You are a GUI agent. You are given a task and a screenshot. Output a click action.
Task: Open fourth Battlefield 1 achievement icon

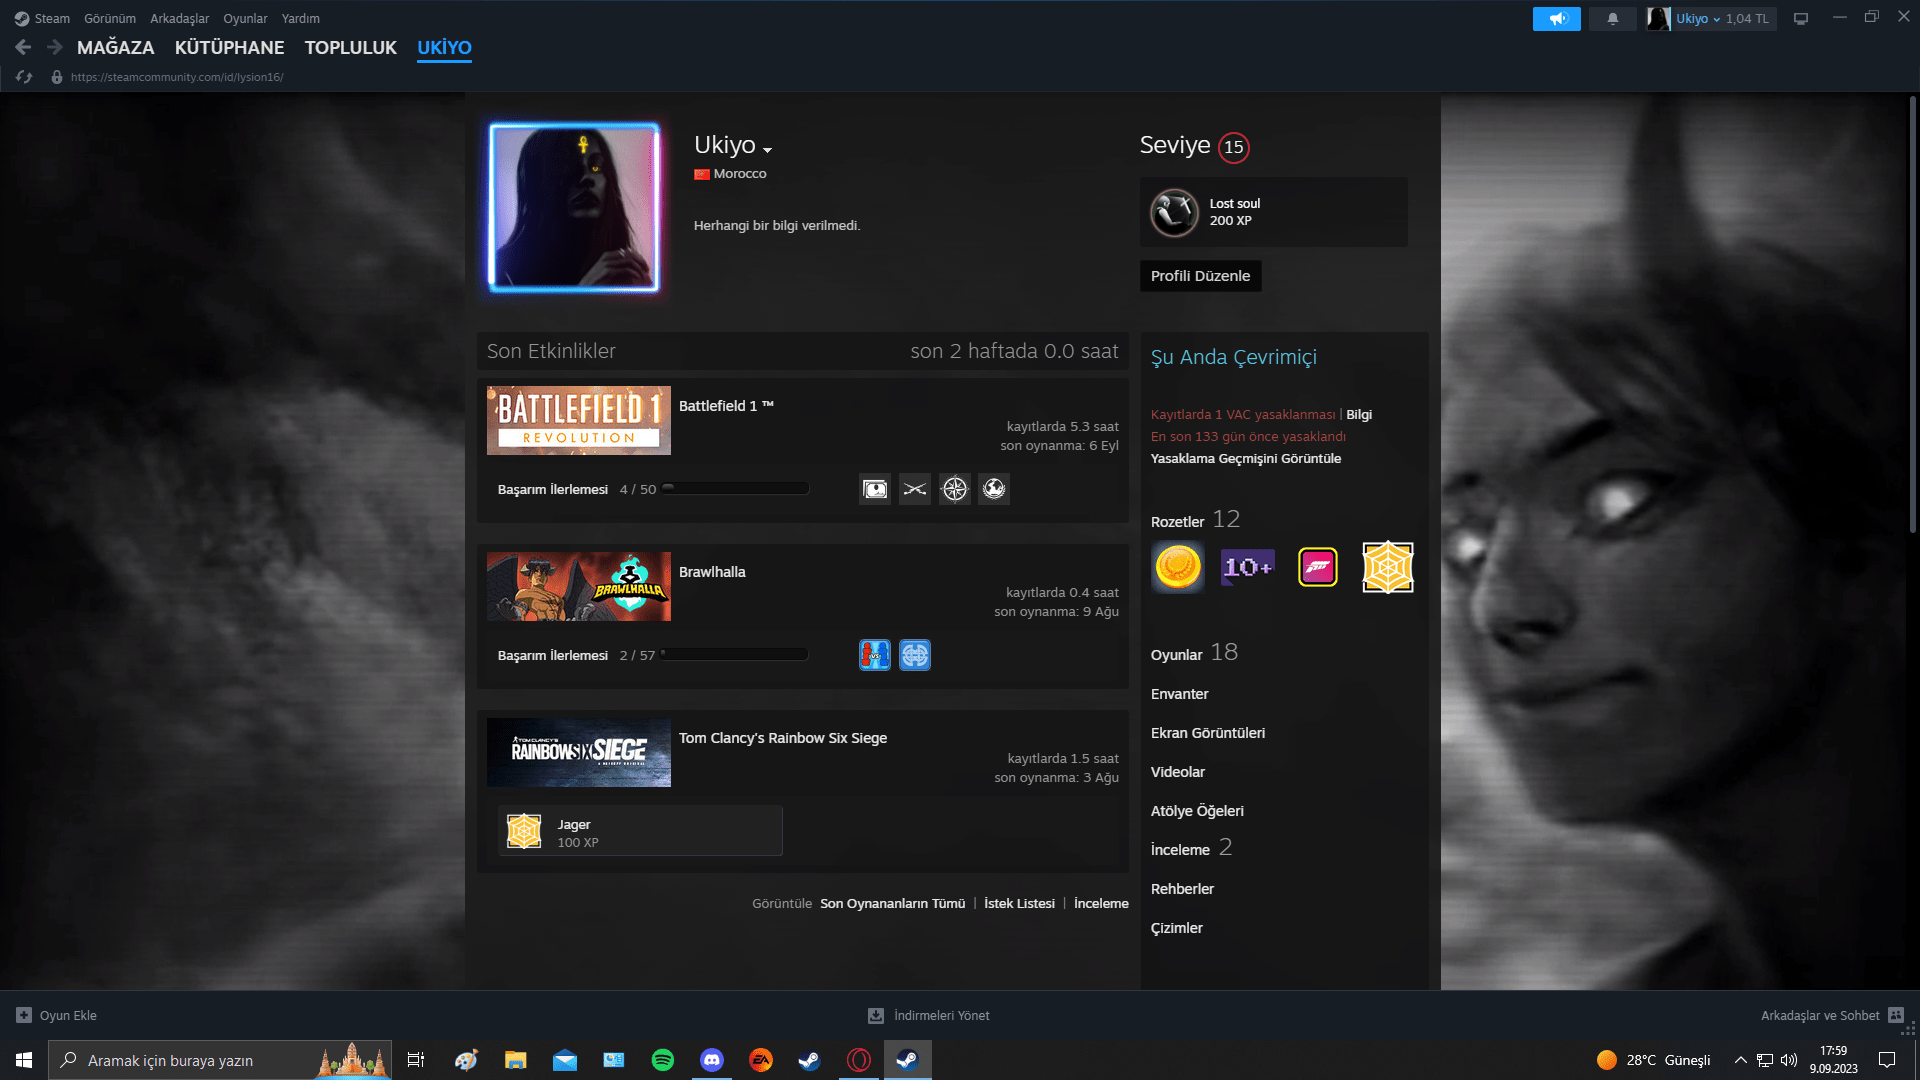pyautogui.click(x=994, y=489)
